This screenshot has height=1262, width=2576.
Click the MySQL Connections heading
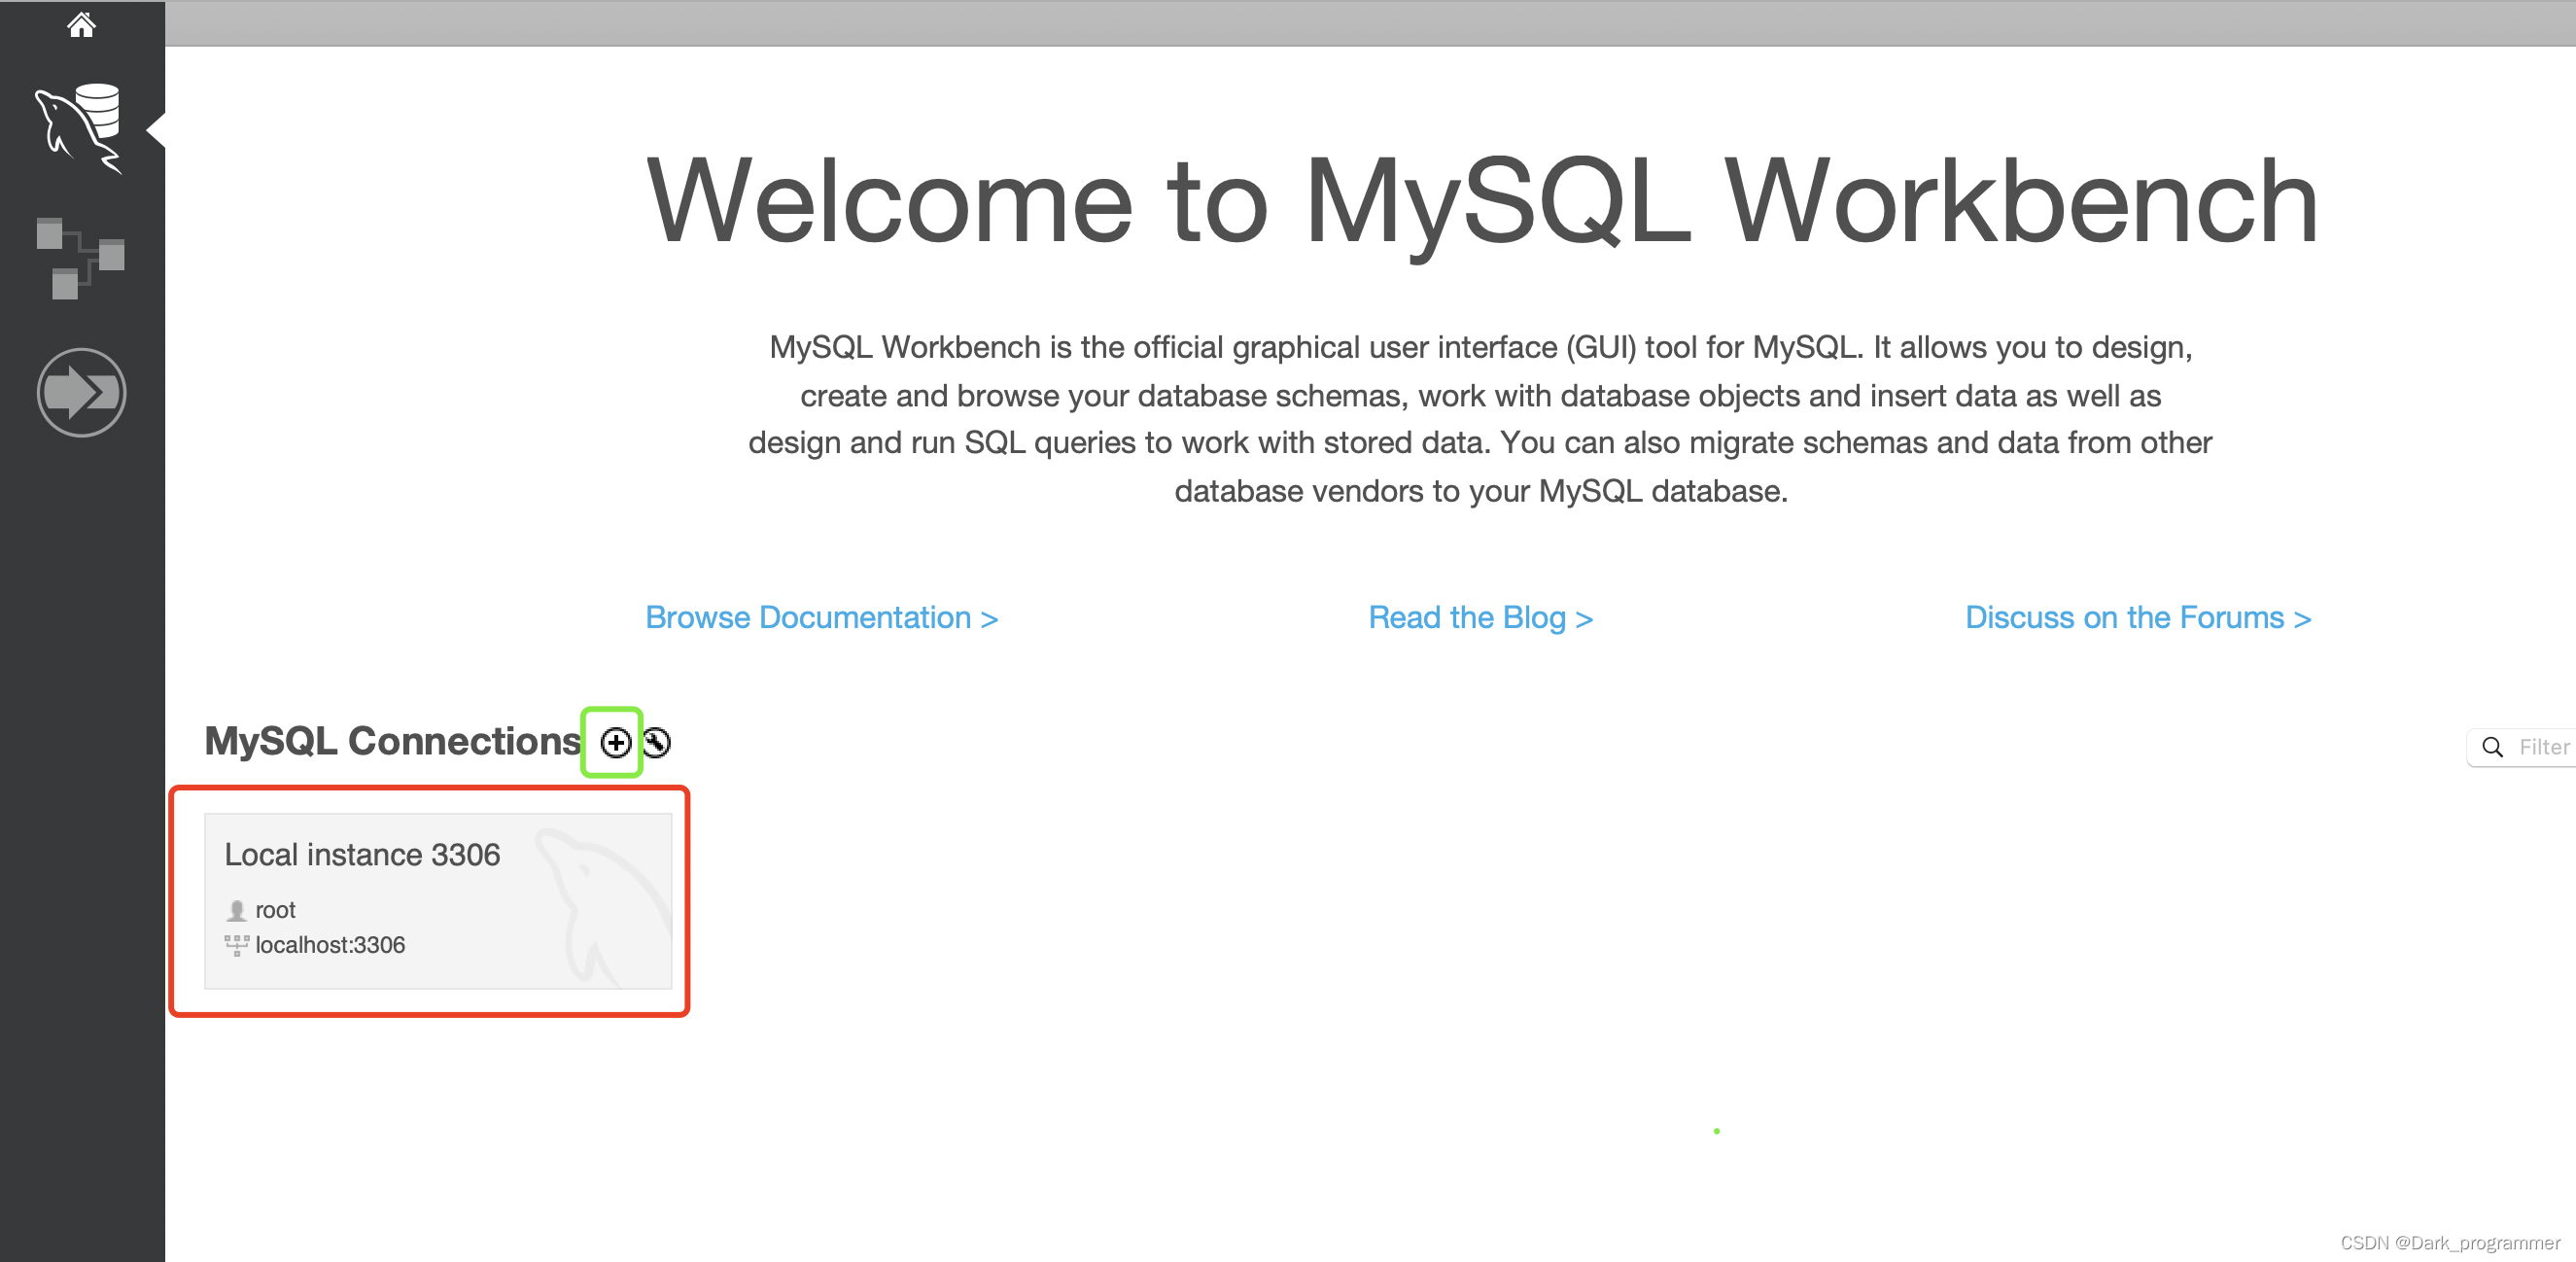click(x=392, y=741)
